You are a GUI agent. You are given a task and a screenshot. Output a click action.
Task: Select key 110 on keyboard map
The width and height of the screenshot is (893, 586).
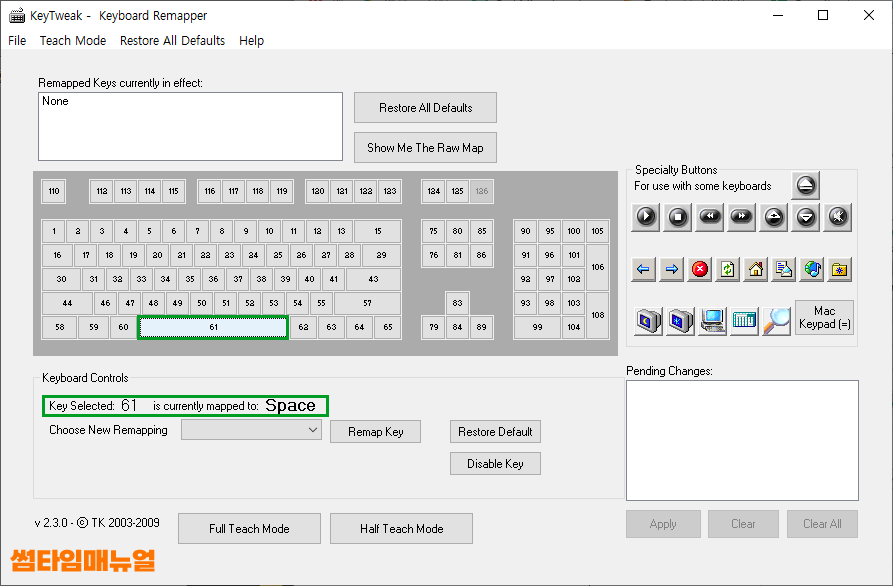click(54, 191)
